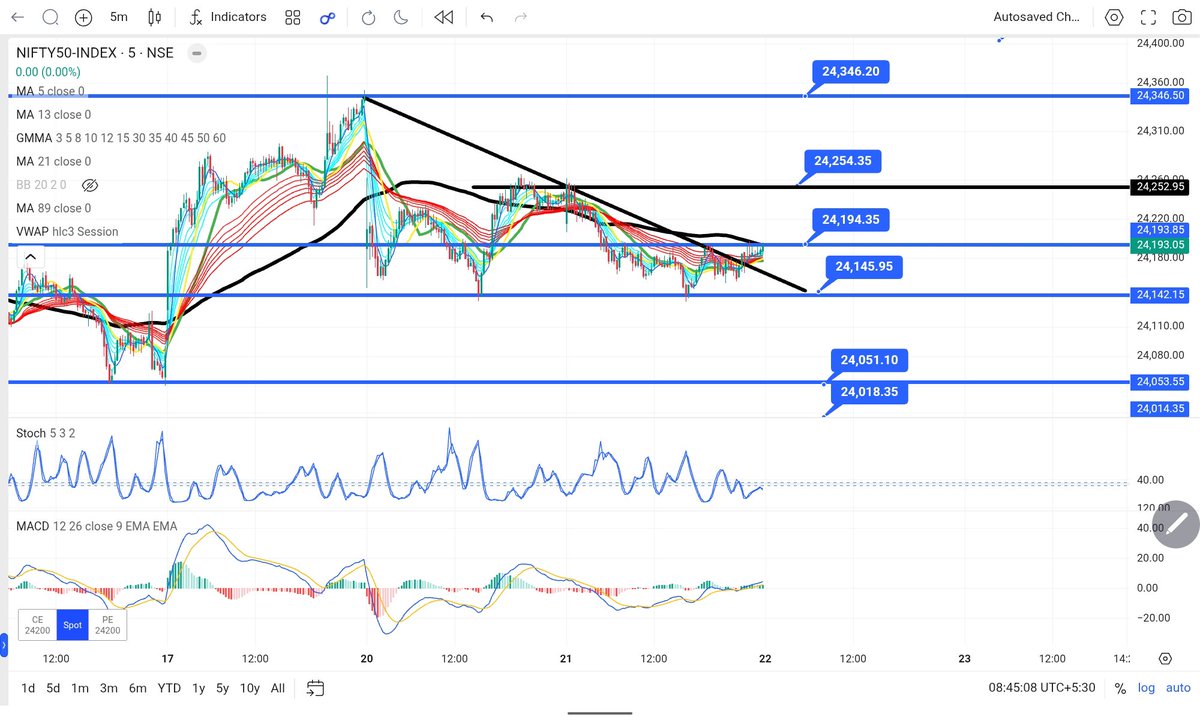Select MA 5 close 0 legend
The width and height of the screenshot is (1200, 720).
(x=50, y=92)
